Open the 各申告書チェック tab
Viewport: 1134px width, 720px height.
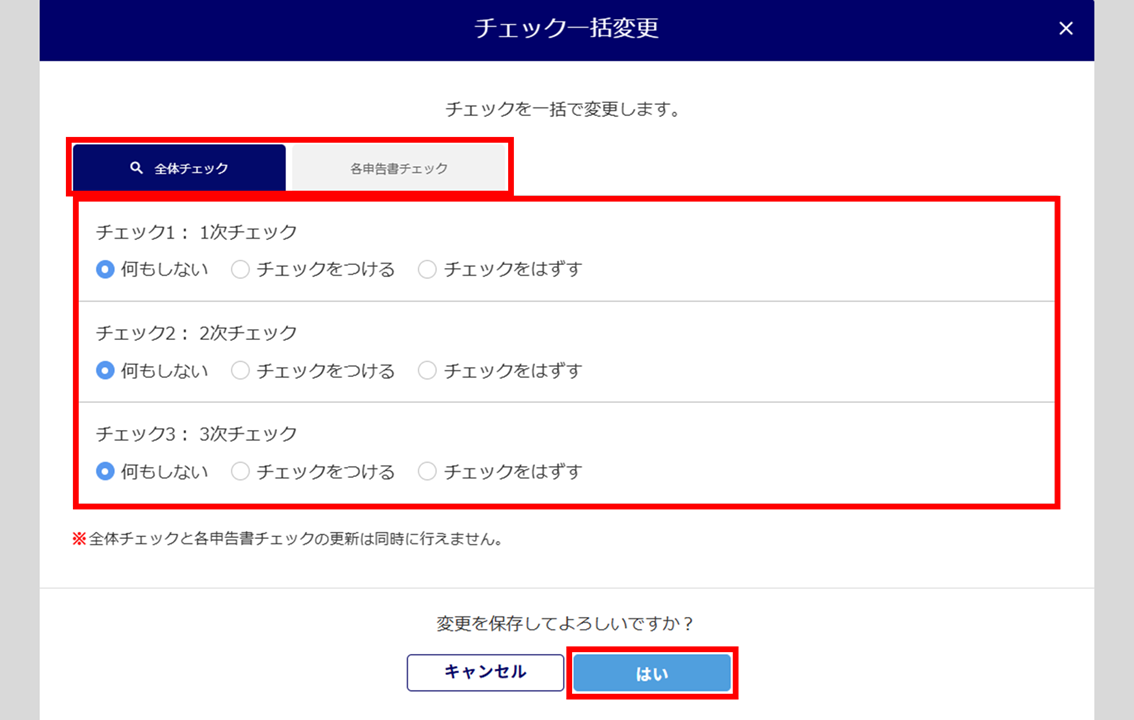tap(399, 168)
